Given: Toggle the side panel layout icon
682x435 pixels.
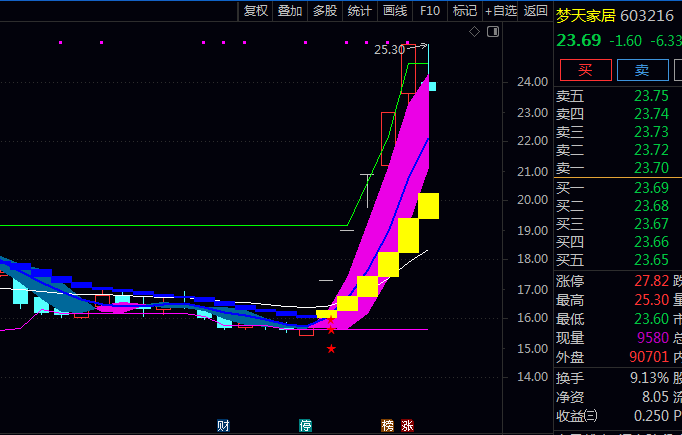Looking at the screenshot, I should [491, 33].
